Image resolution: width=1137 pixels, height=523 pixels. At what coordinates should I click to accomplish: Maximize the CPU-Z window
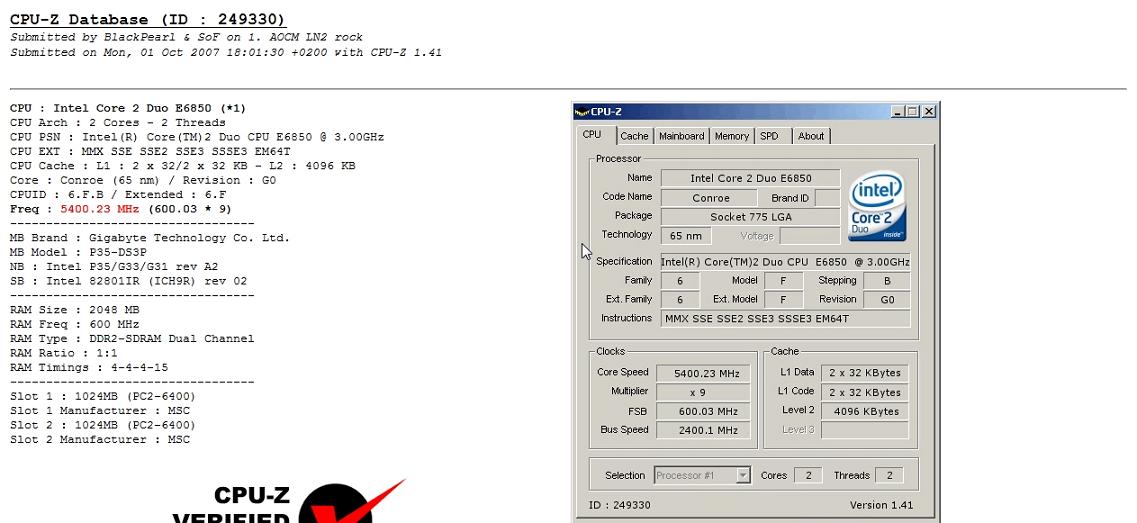coord(912,112)
